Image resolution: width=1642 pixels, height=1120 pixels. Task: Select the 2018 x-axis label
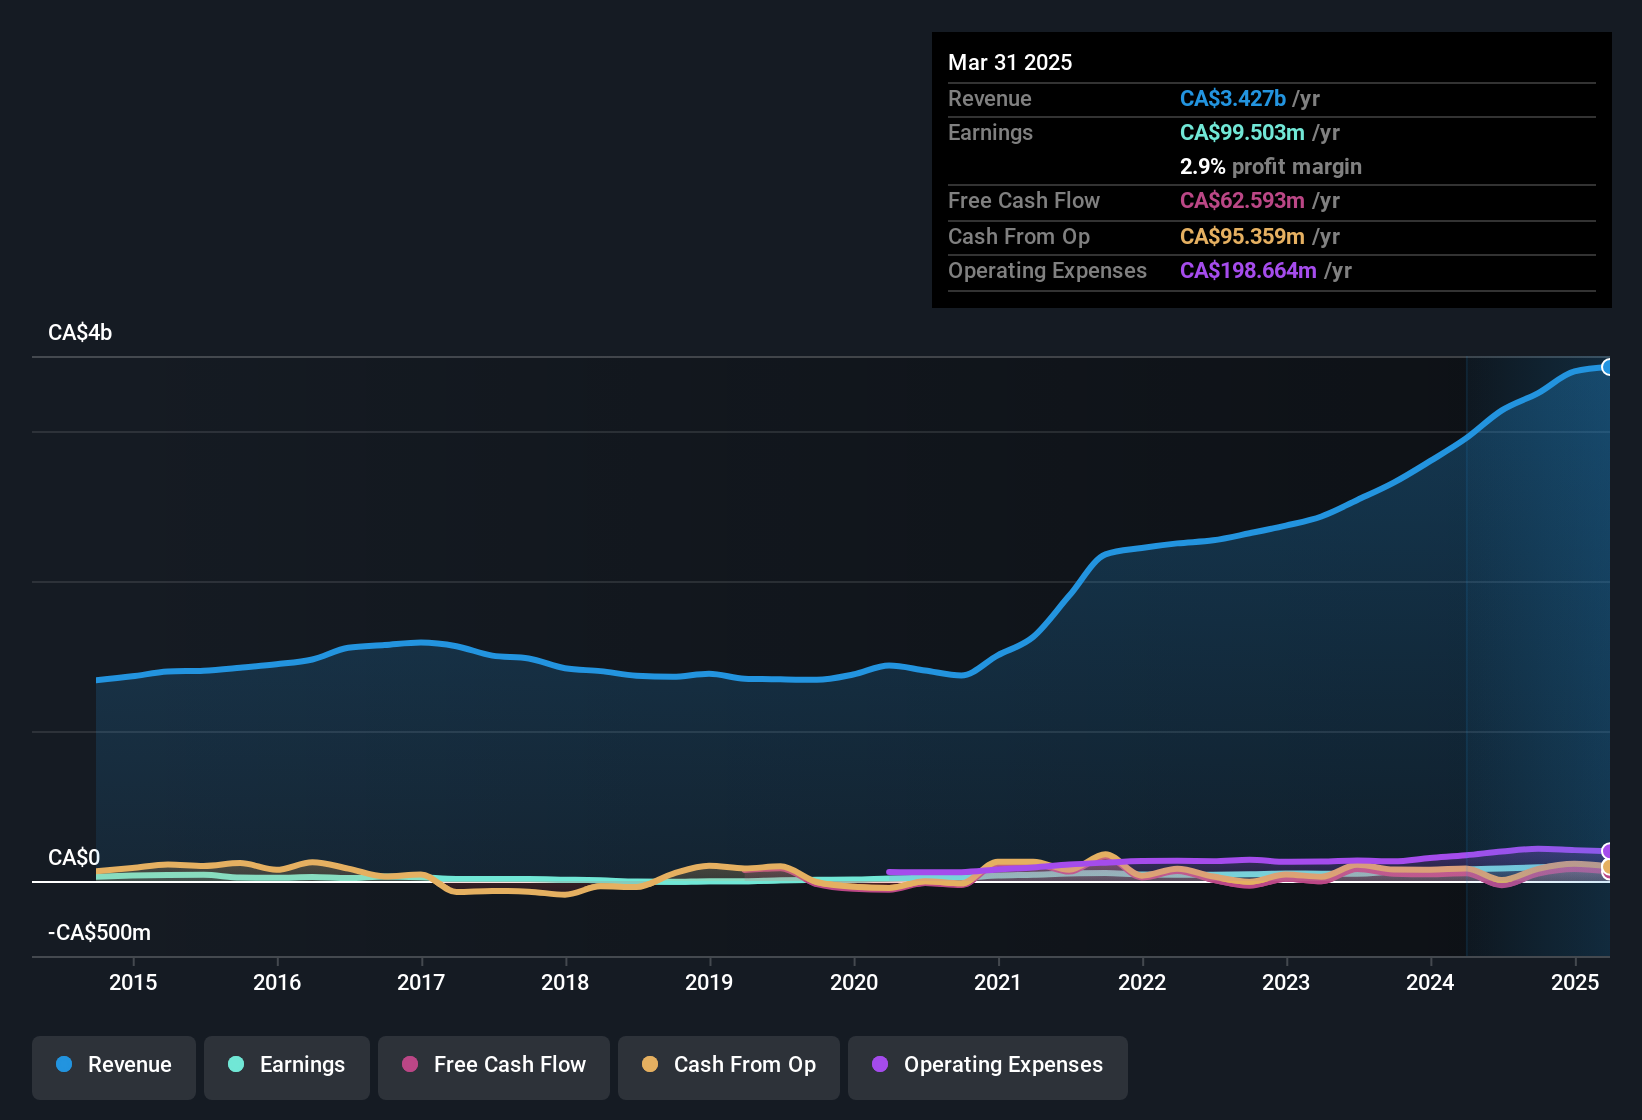(x=565, y=982)
